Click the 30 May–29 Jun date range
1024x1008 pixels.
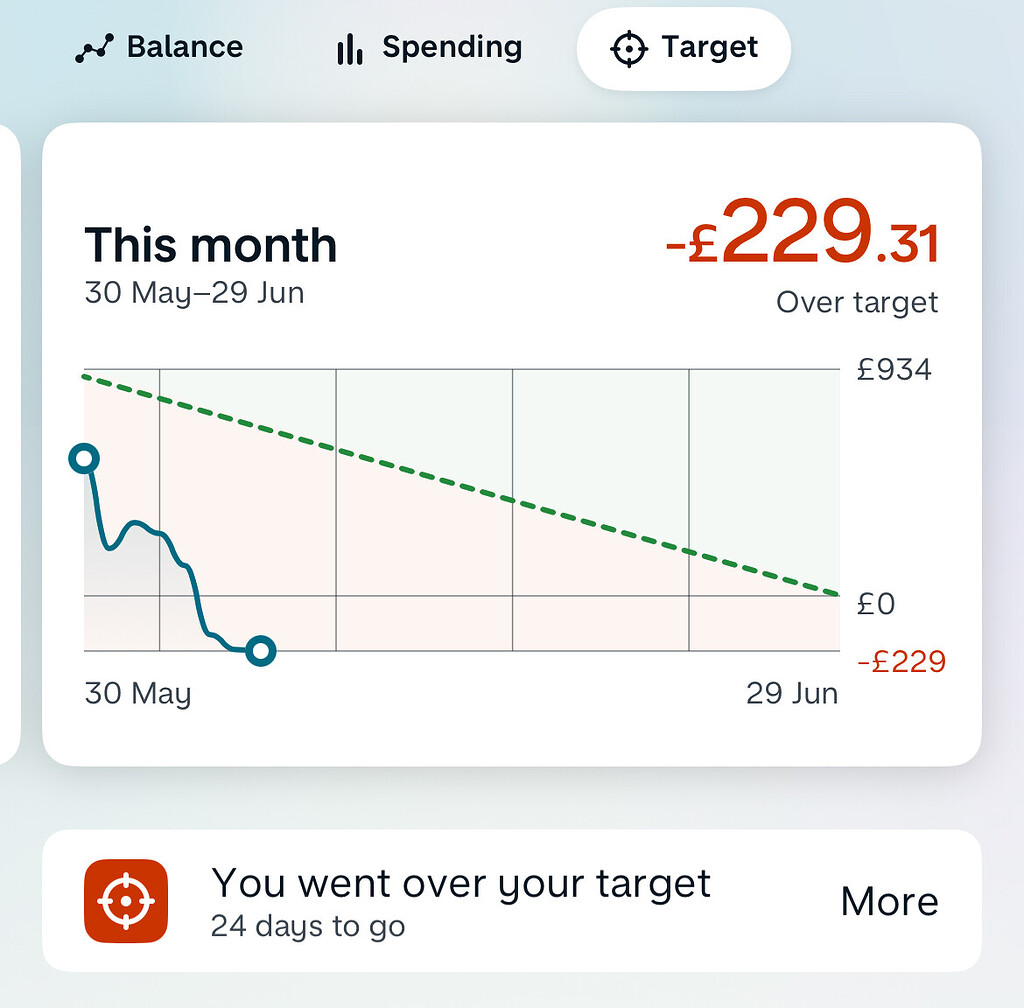pos(194,293)
